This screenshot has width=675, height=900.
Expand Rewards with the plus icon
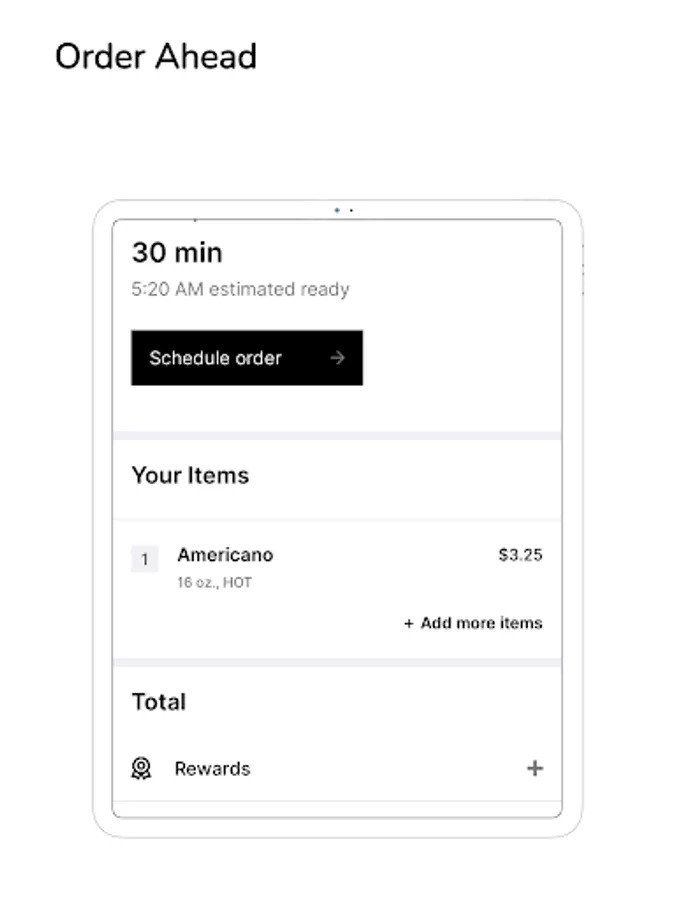(535, 768)
